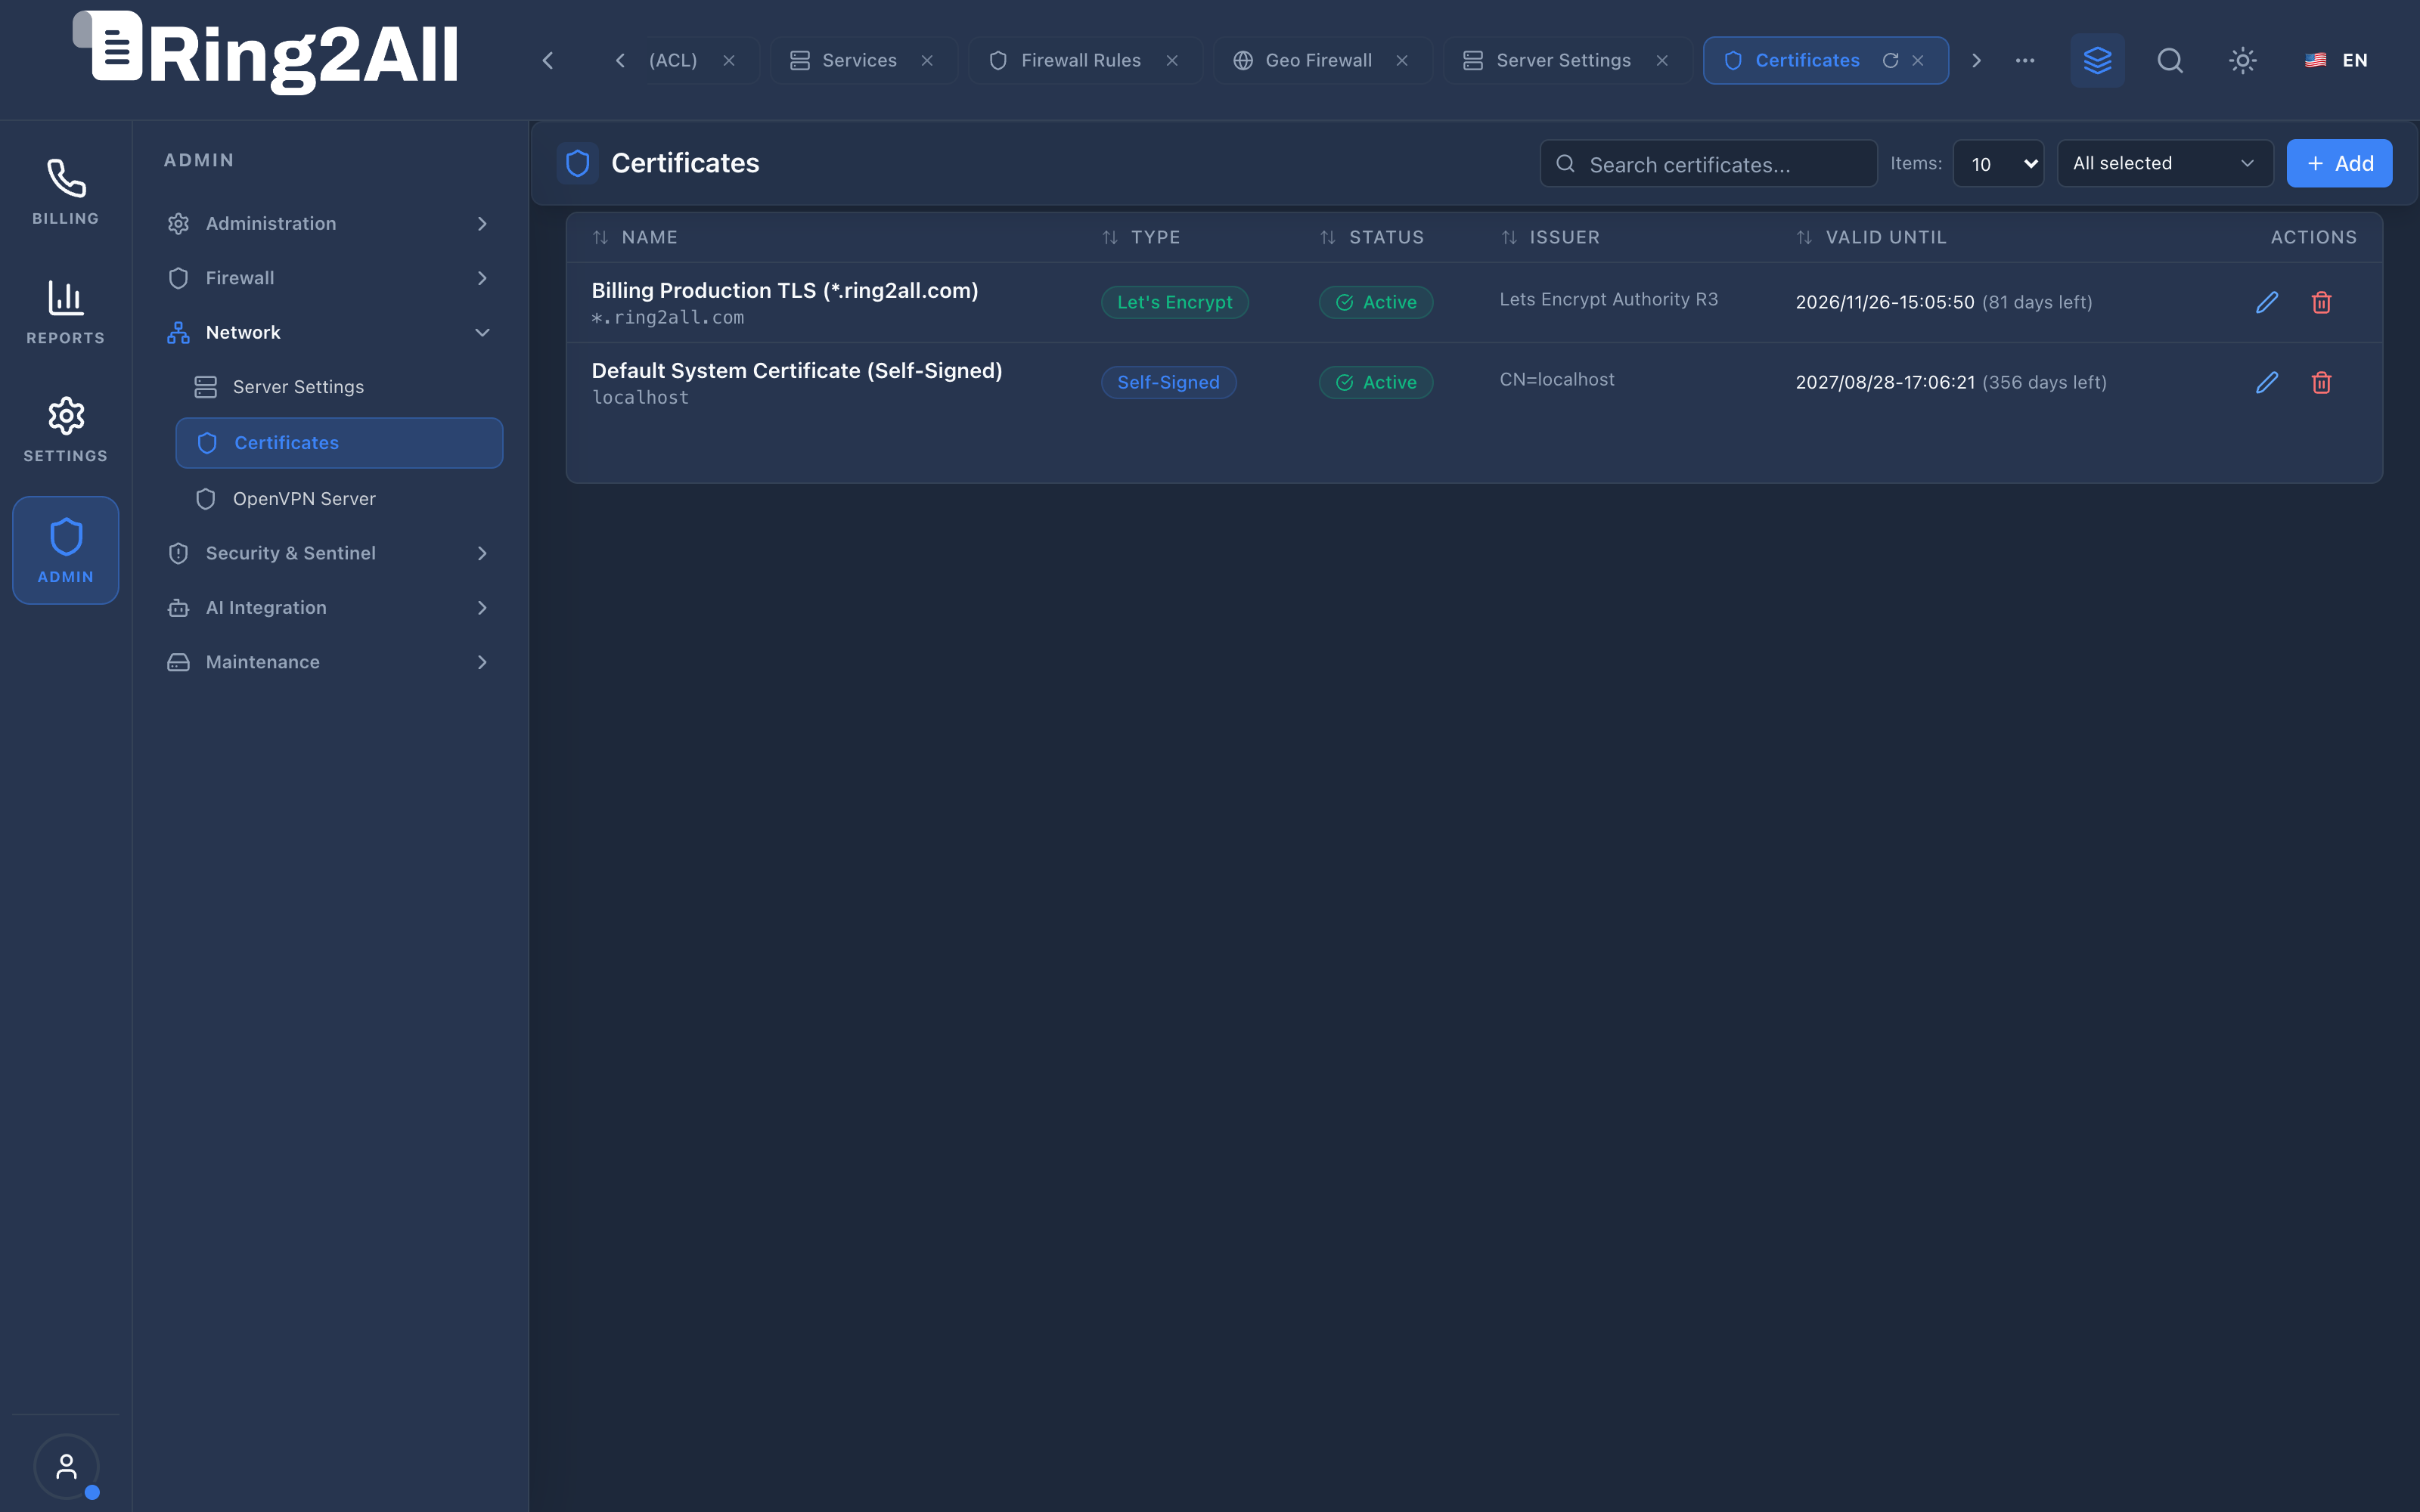Open the Reports section in sidebar
This screenshot has width=2420, height=1512.
[x=65, y=311]
